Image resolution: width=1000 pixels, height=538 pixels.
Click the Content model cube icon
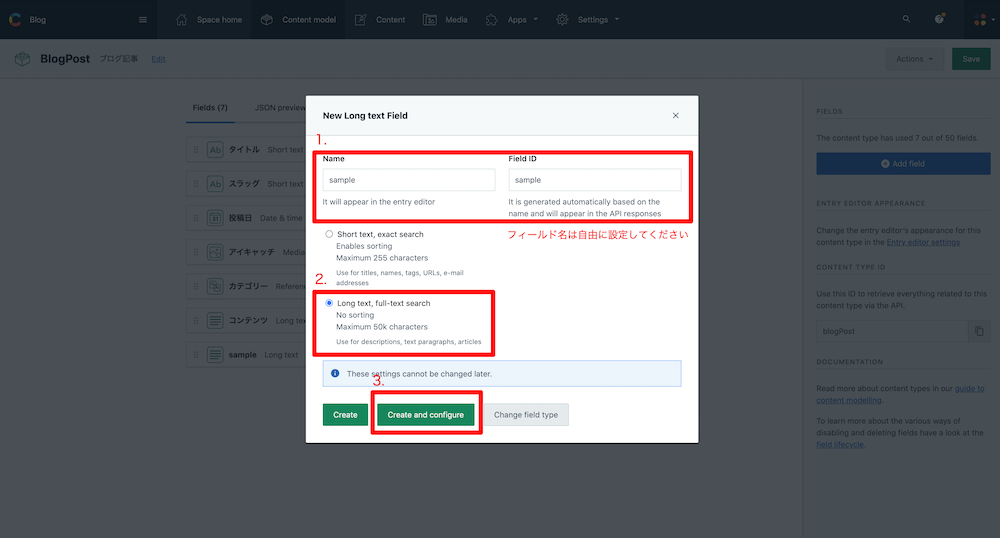[267, 20]
